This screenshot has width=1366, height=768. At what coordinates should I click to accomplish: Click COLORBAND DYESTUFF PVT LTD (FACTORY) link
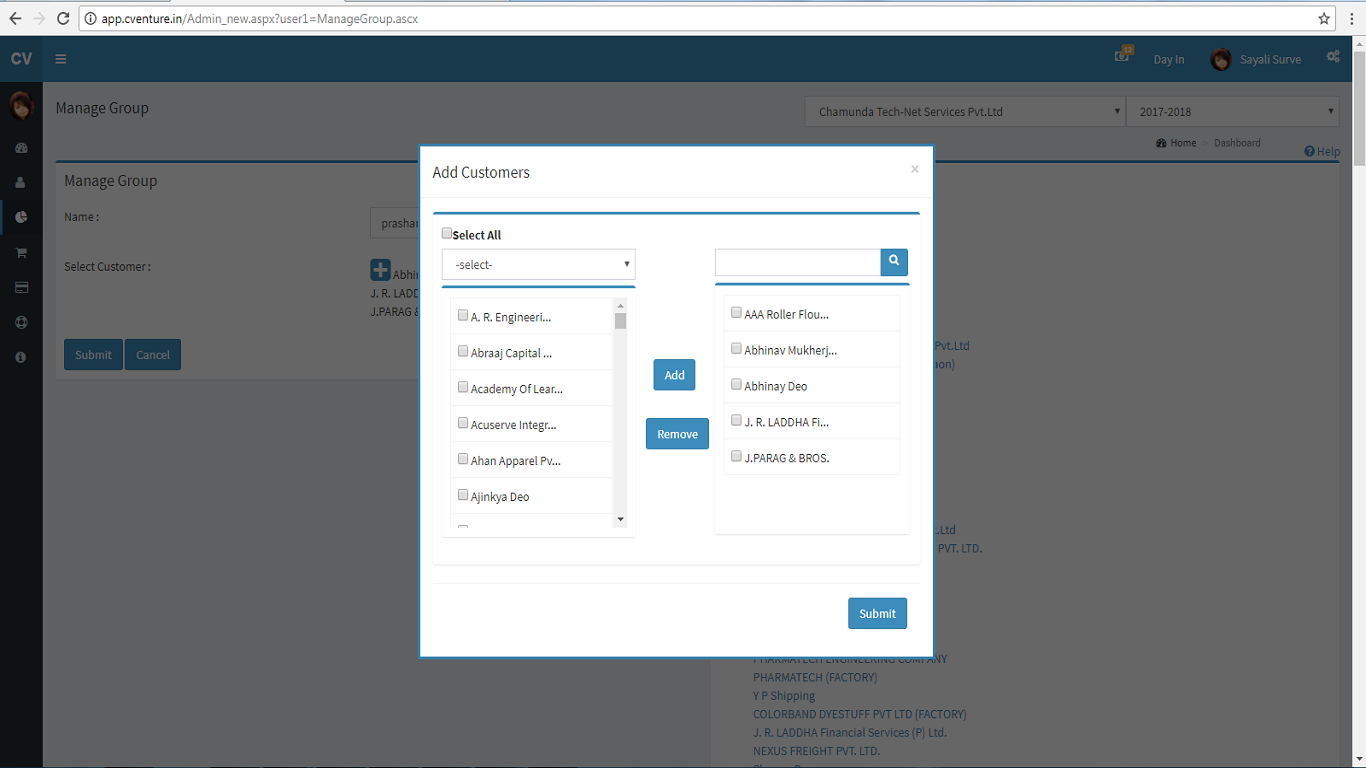point(860,714)
